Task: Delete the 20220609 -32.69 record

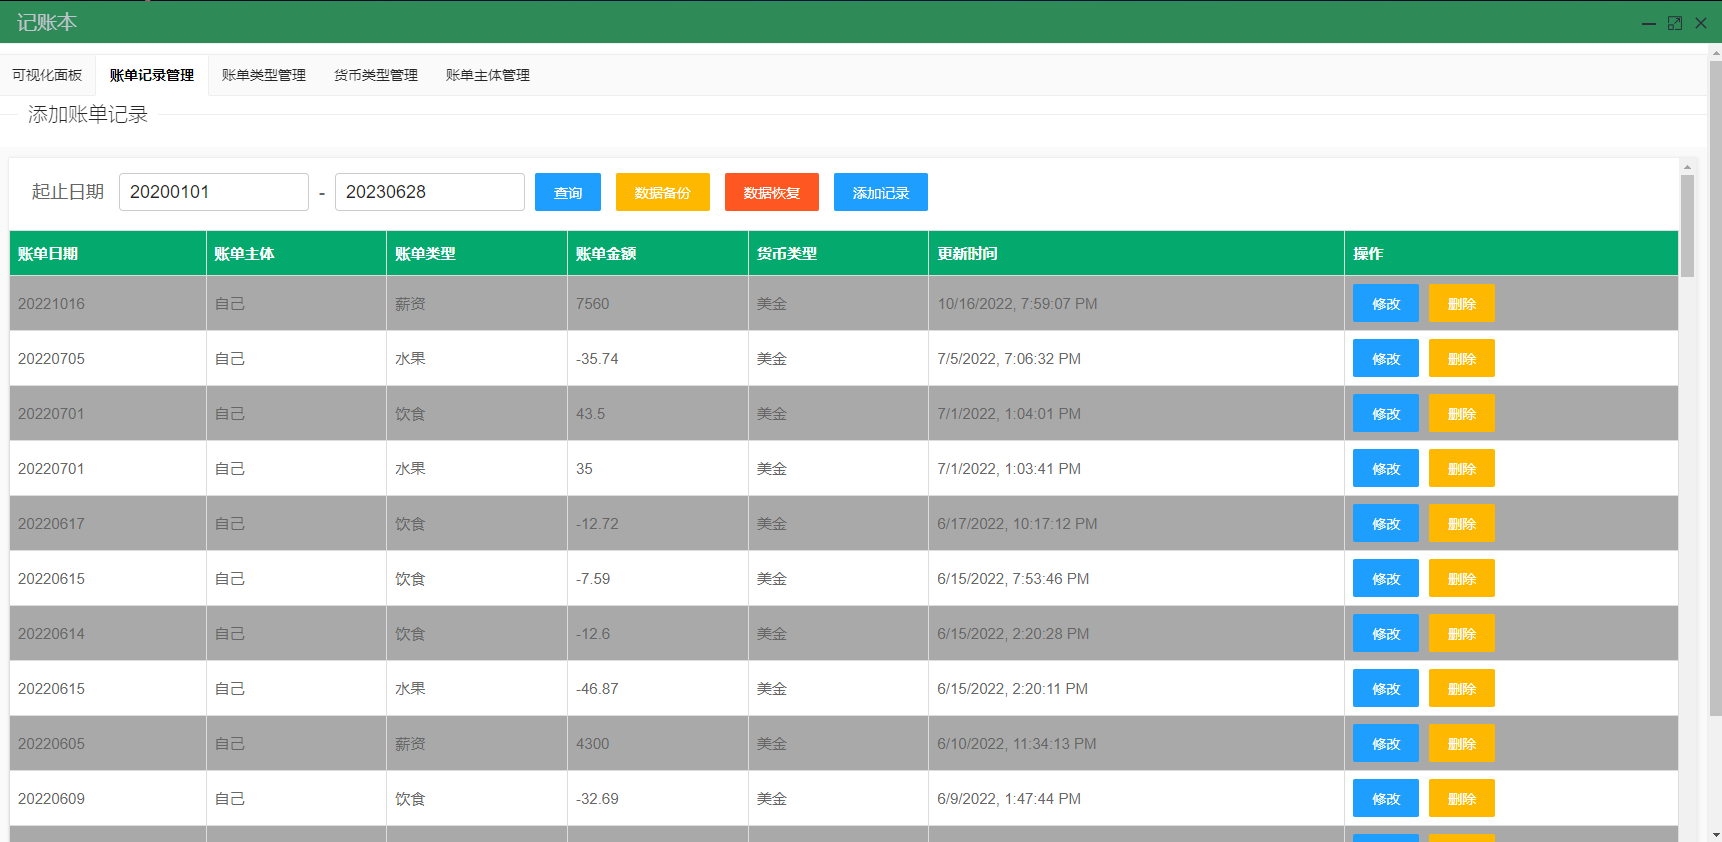Action: pyautogui.click(x=1462, y=798)
